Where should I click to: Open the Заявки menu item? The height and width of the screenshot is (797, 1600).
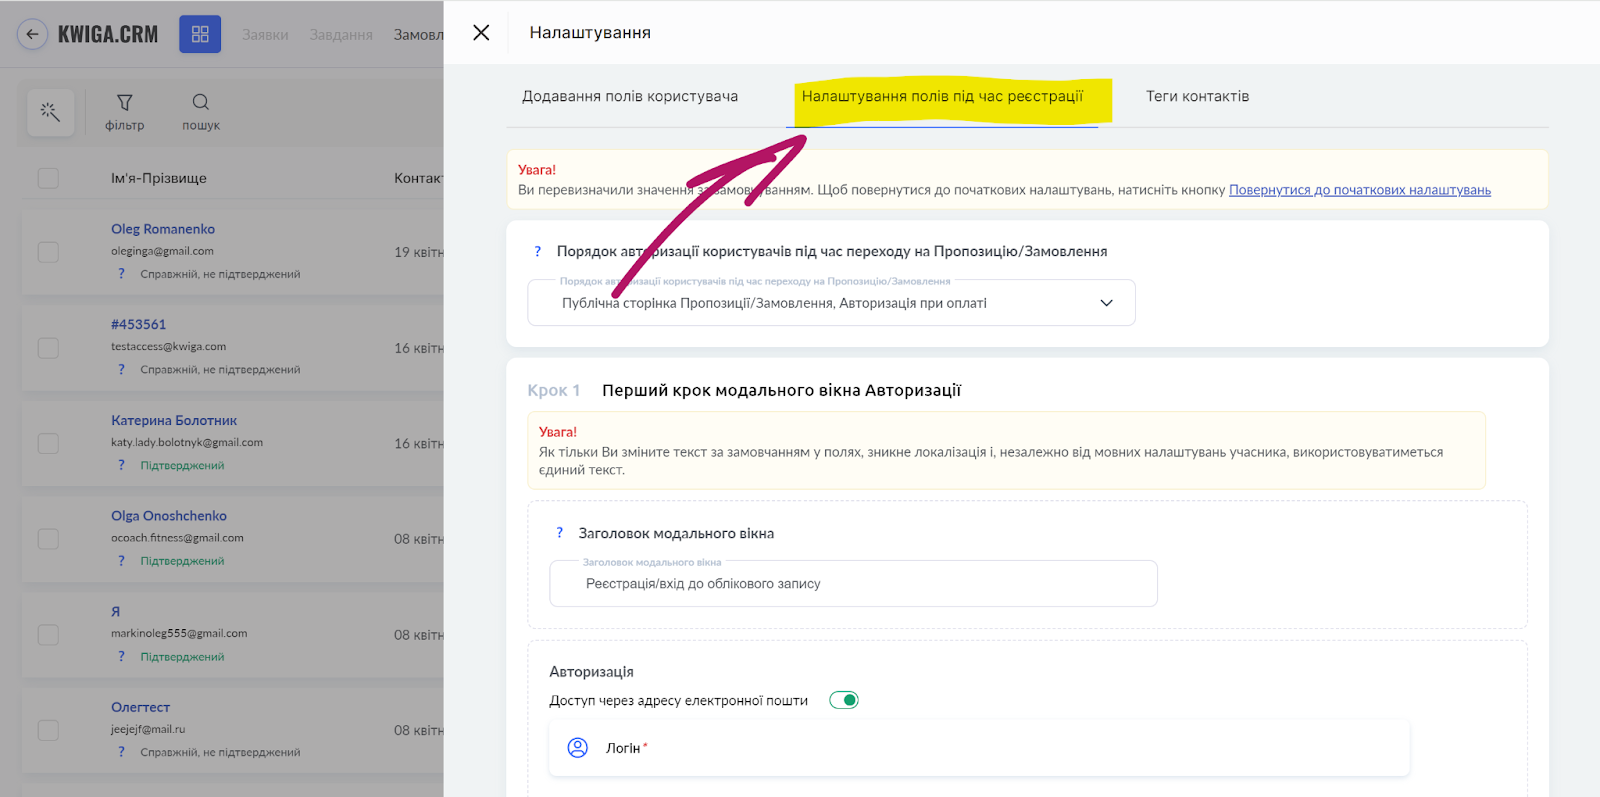(265, 35)
